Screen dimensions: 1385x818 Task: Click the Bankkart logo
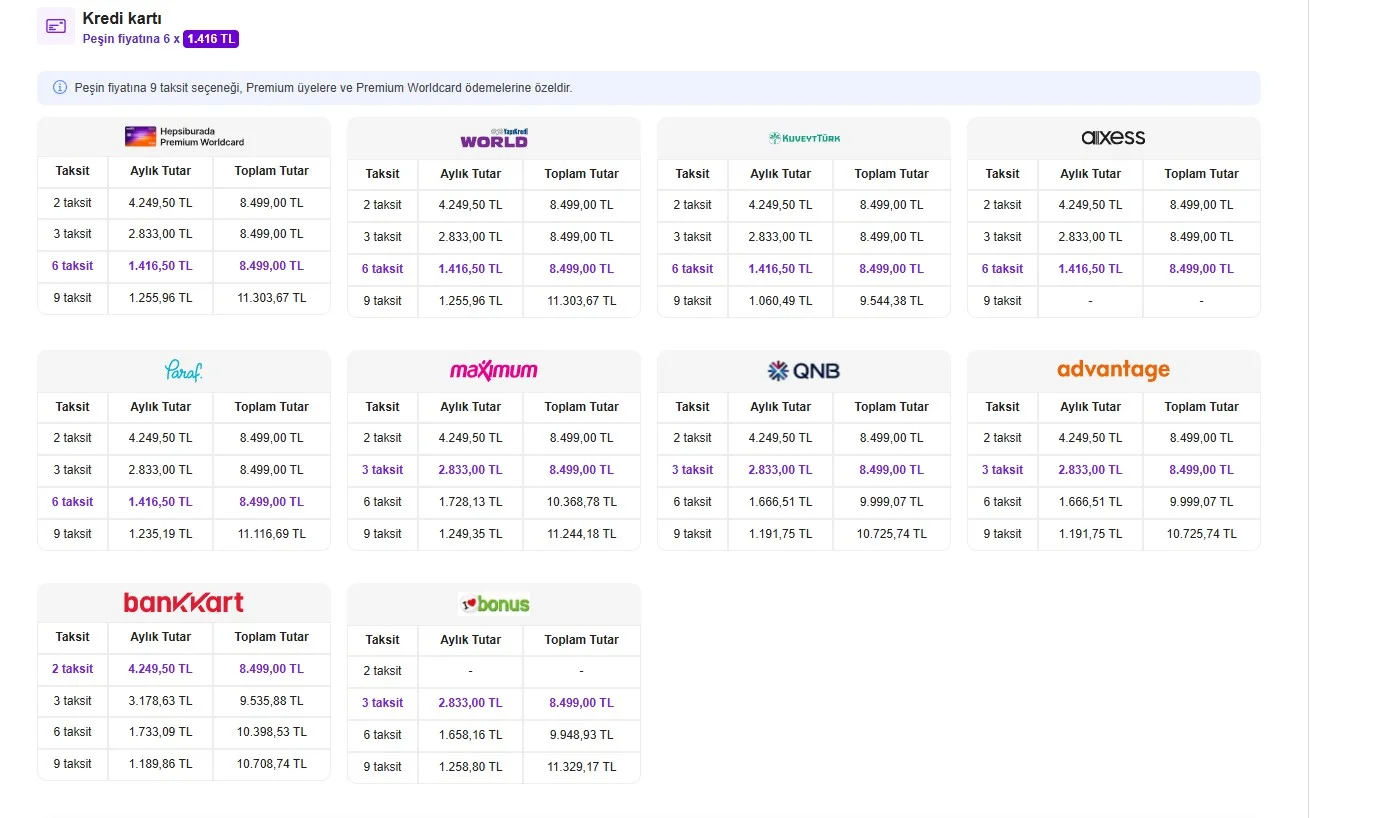[x=184, y=603]
